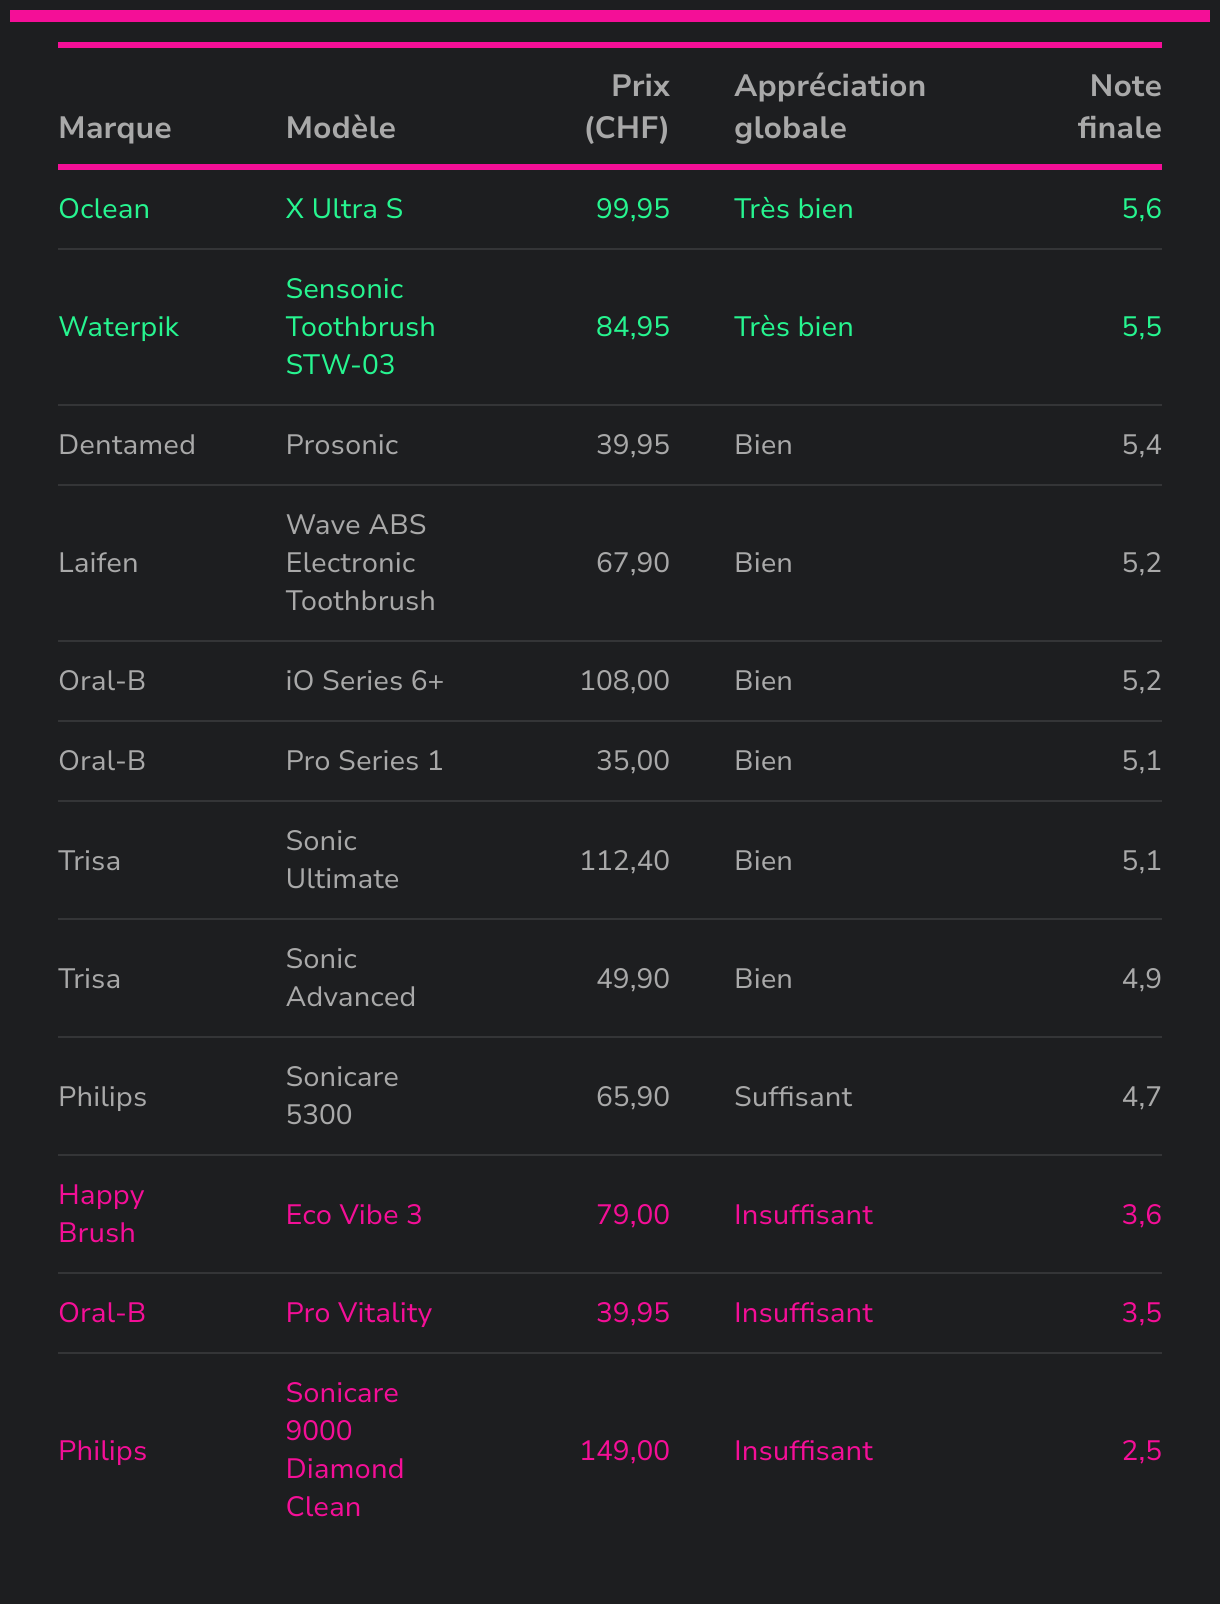
Task: Click the 49,90 price cell
Action: [632, 978]
